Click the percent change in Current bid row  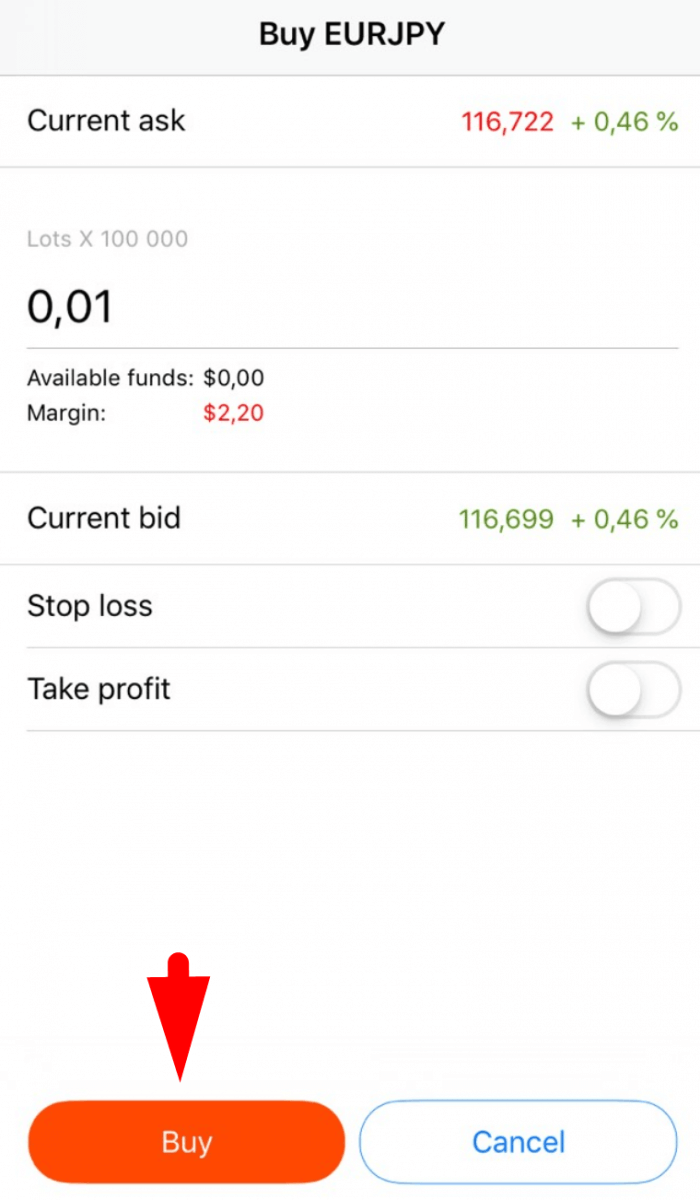[x=624, y=519]
